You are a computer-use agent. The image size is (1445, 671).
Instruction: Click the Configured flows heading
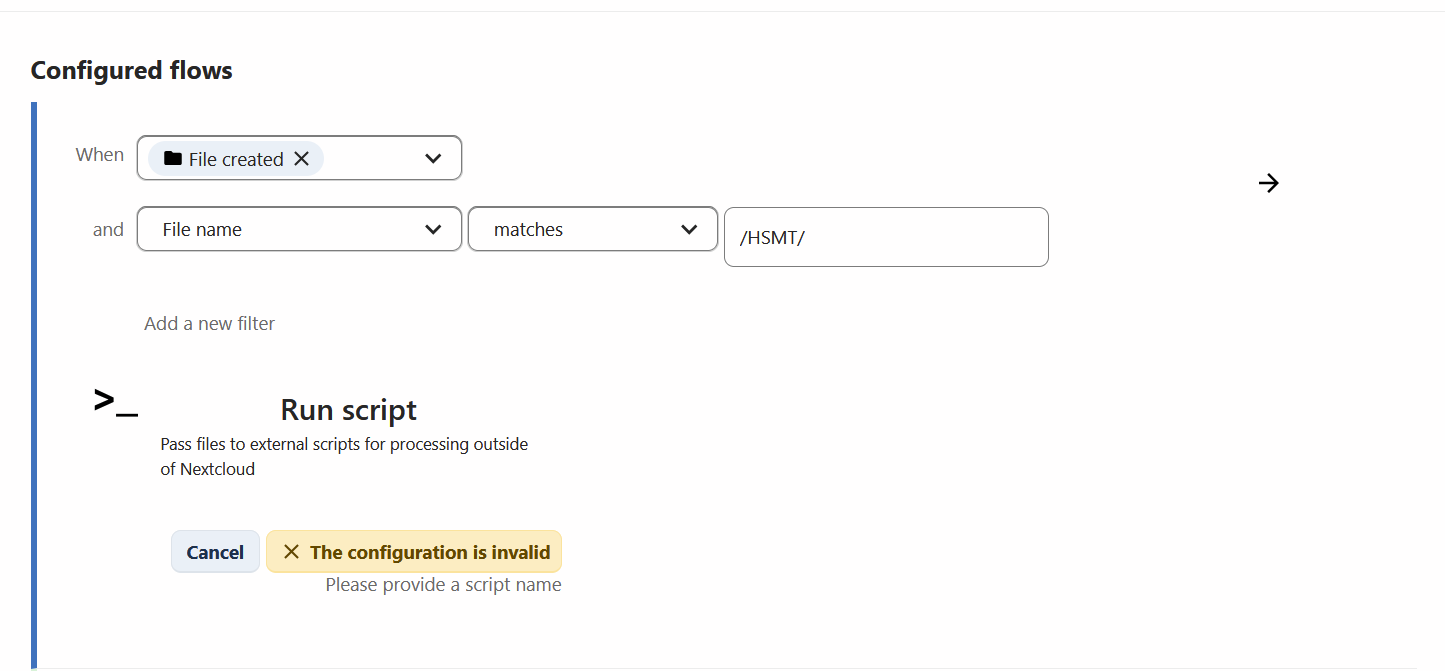click(x=132, y=71)
